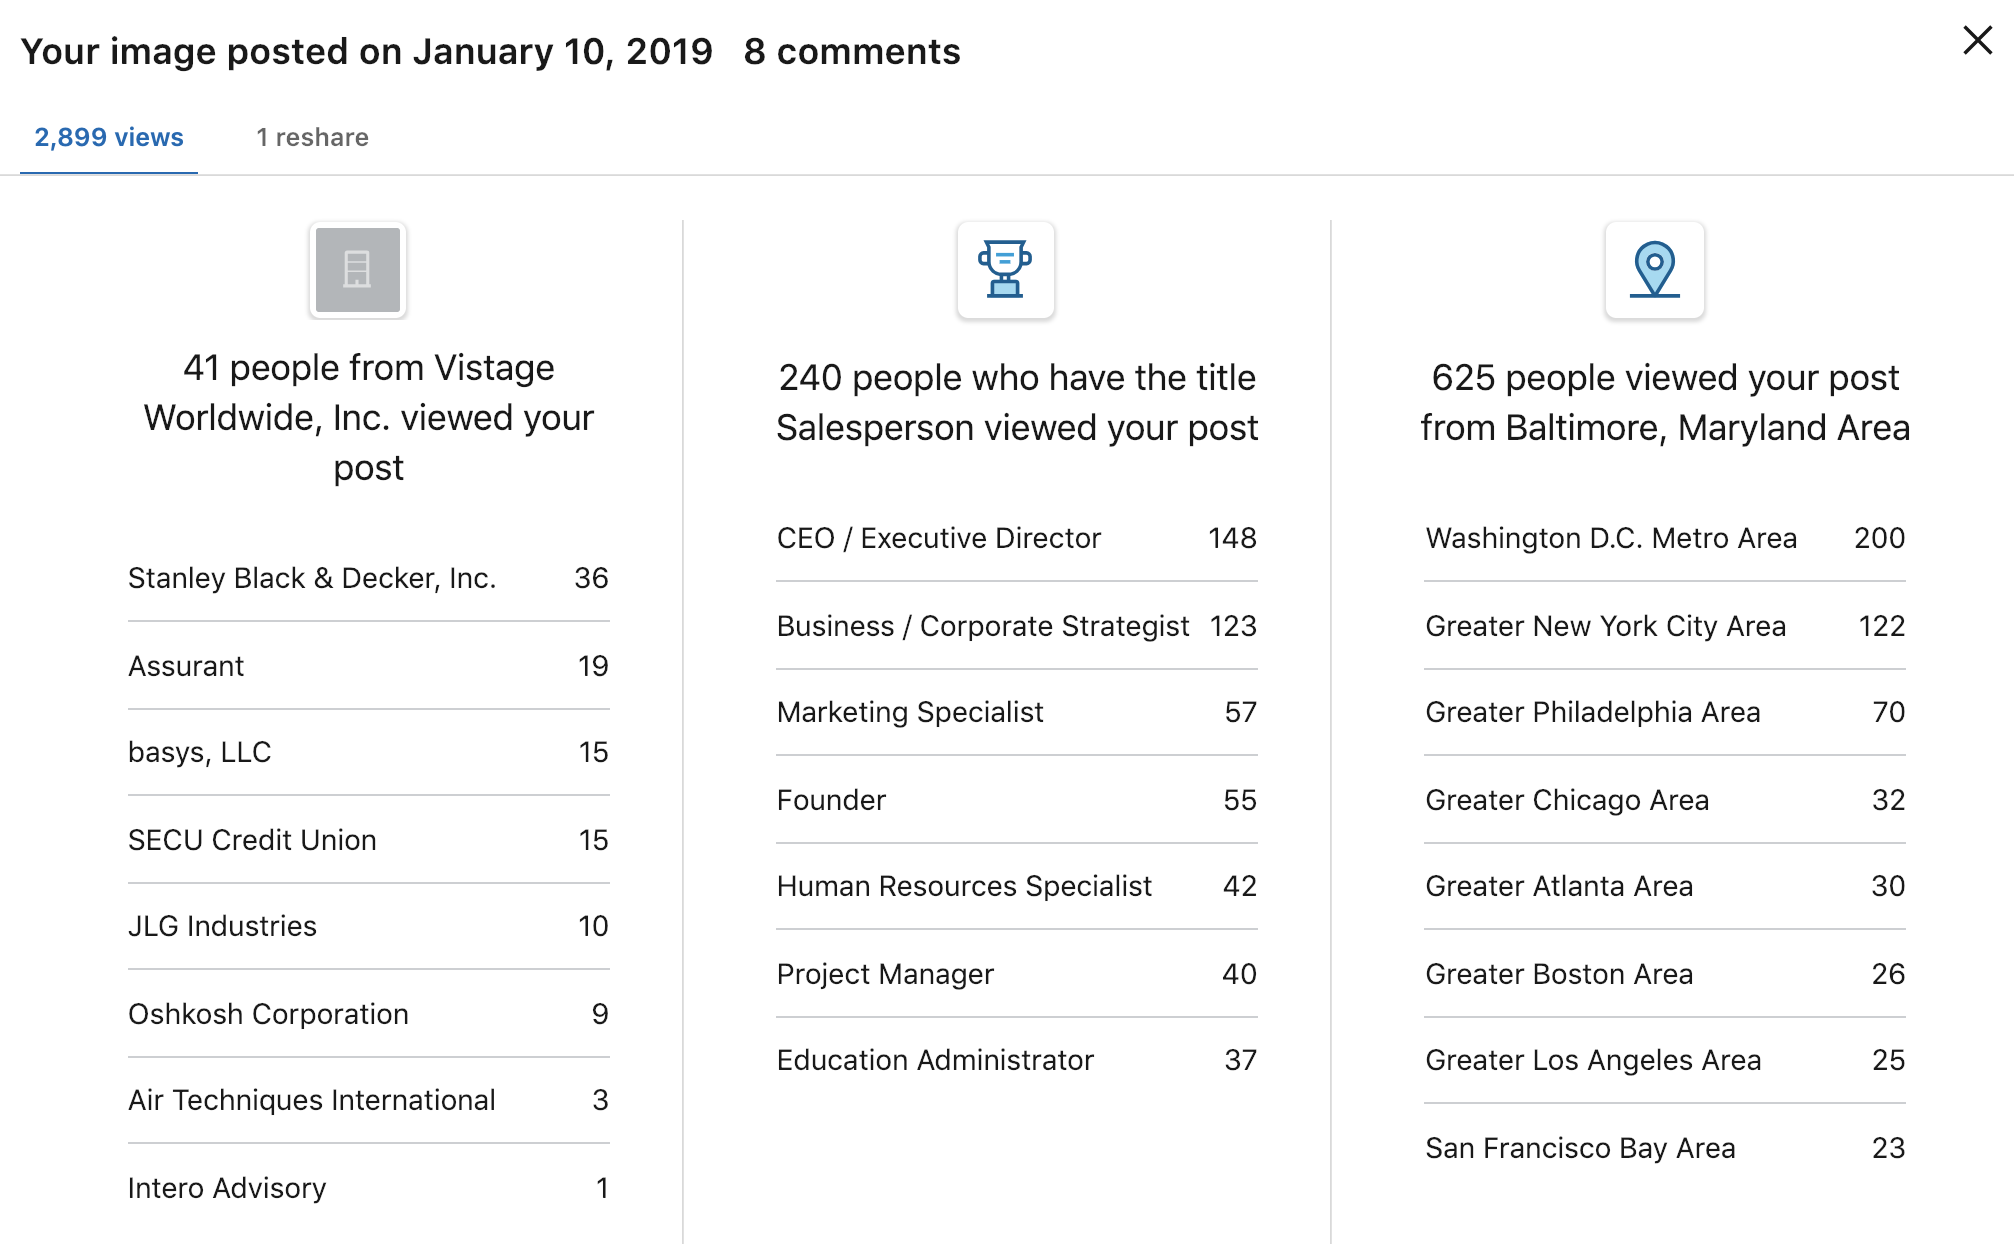Click the trophy job title icon
Screen dimensions: 2014x1254
[x=1005, y=270]
